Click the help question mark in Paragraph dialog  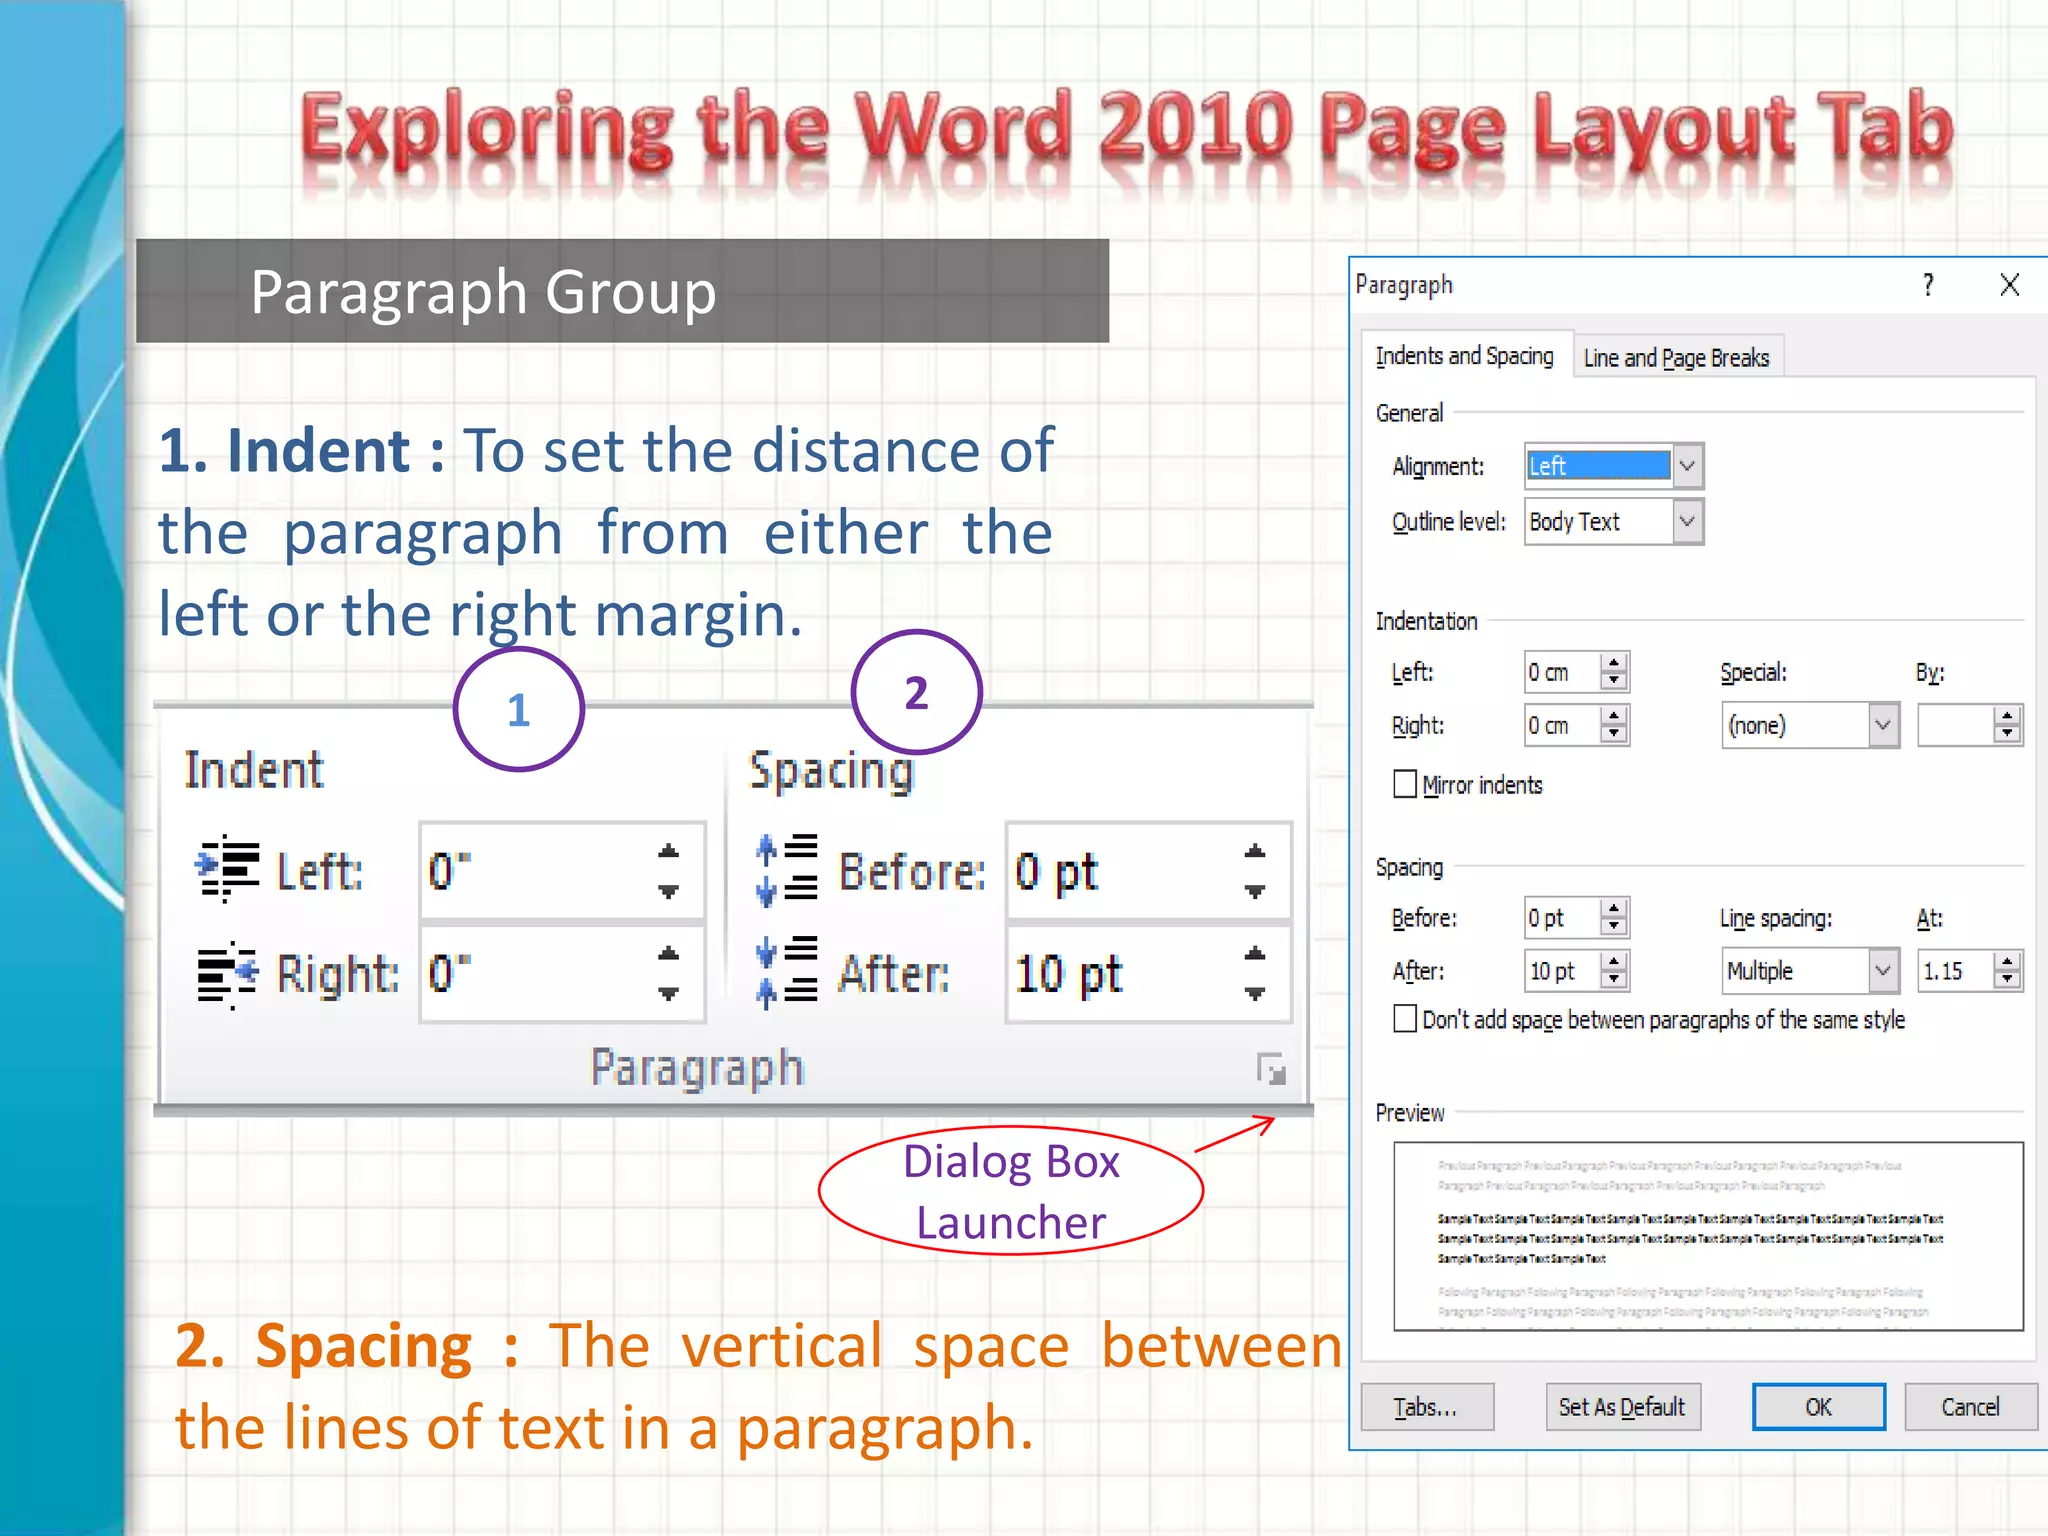click(1927, 286)
